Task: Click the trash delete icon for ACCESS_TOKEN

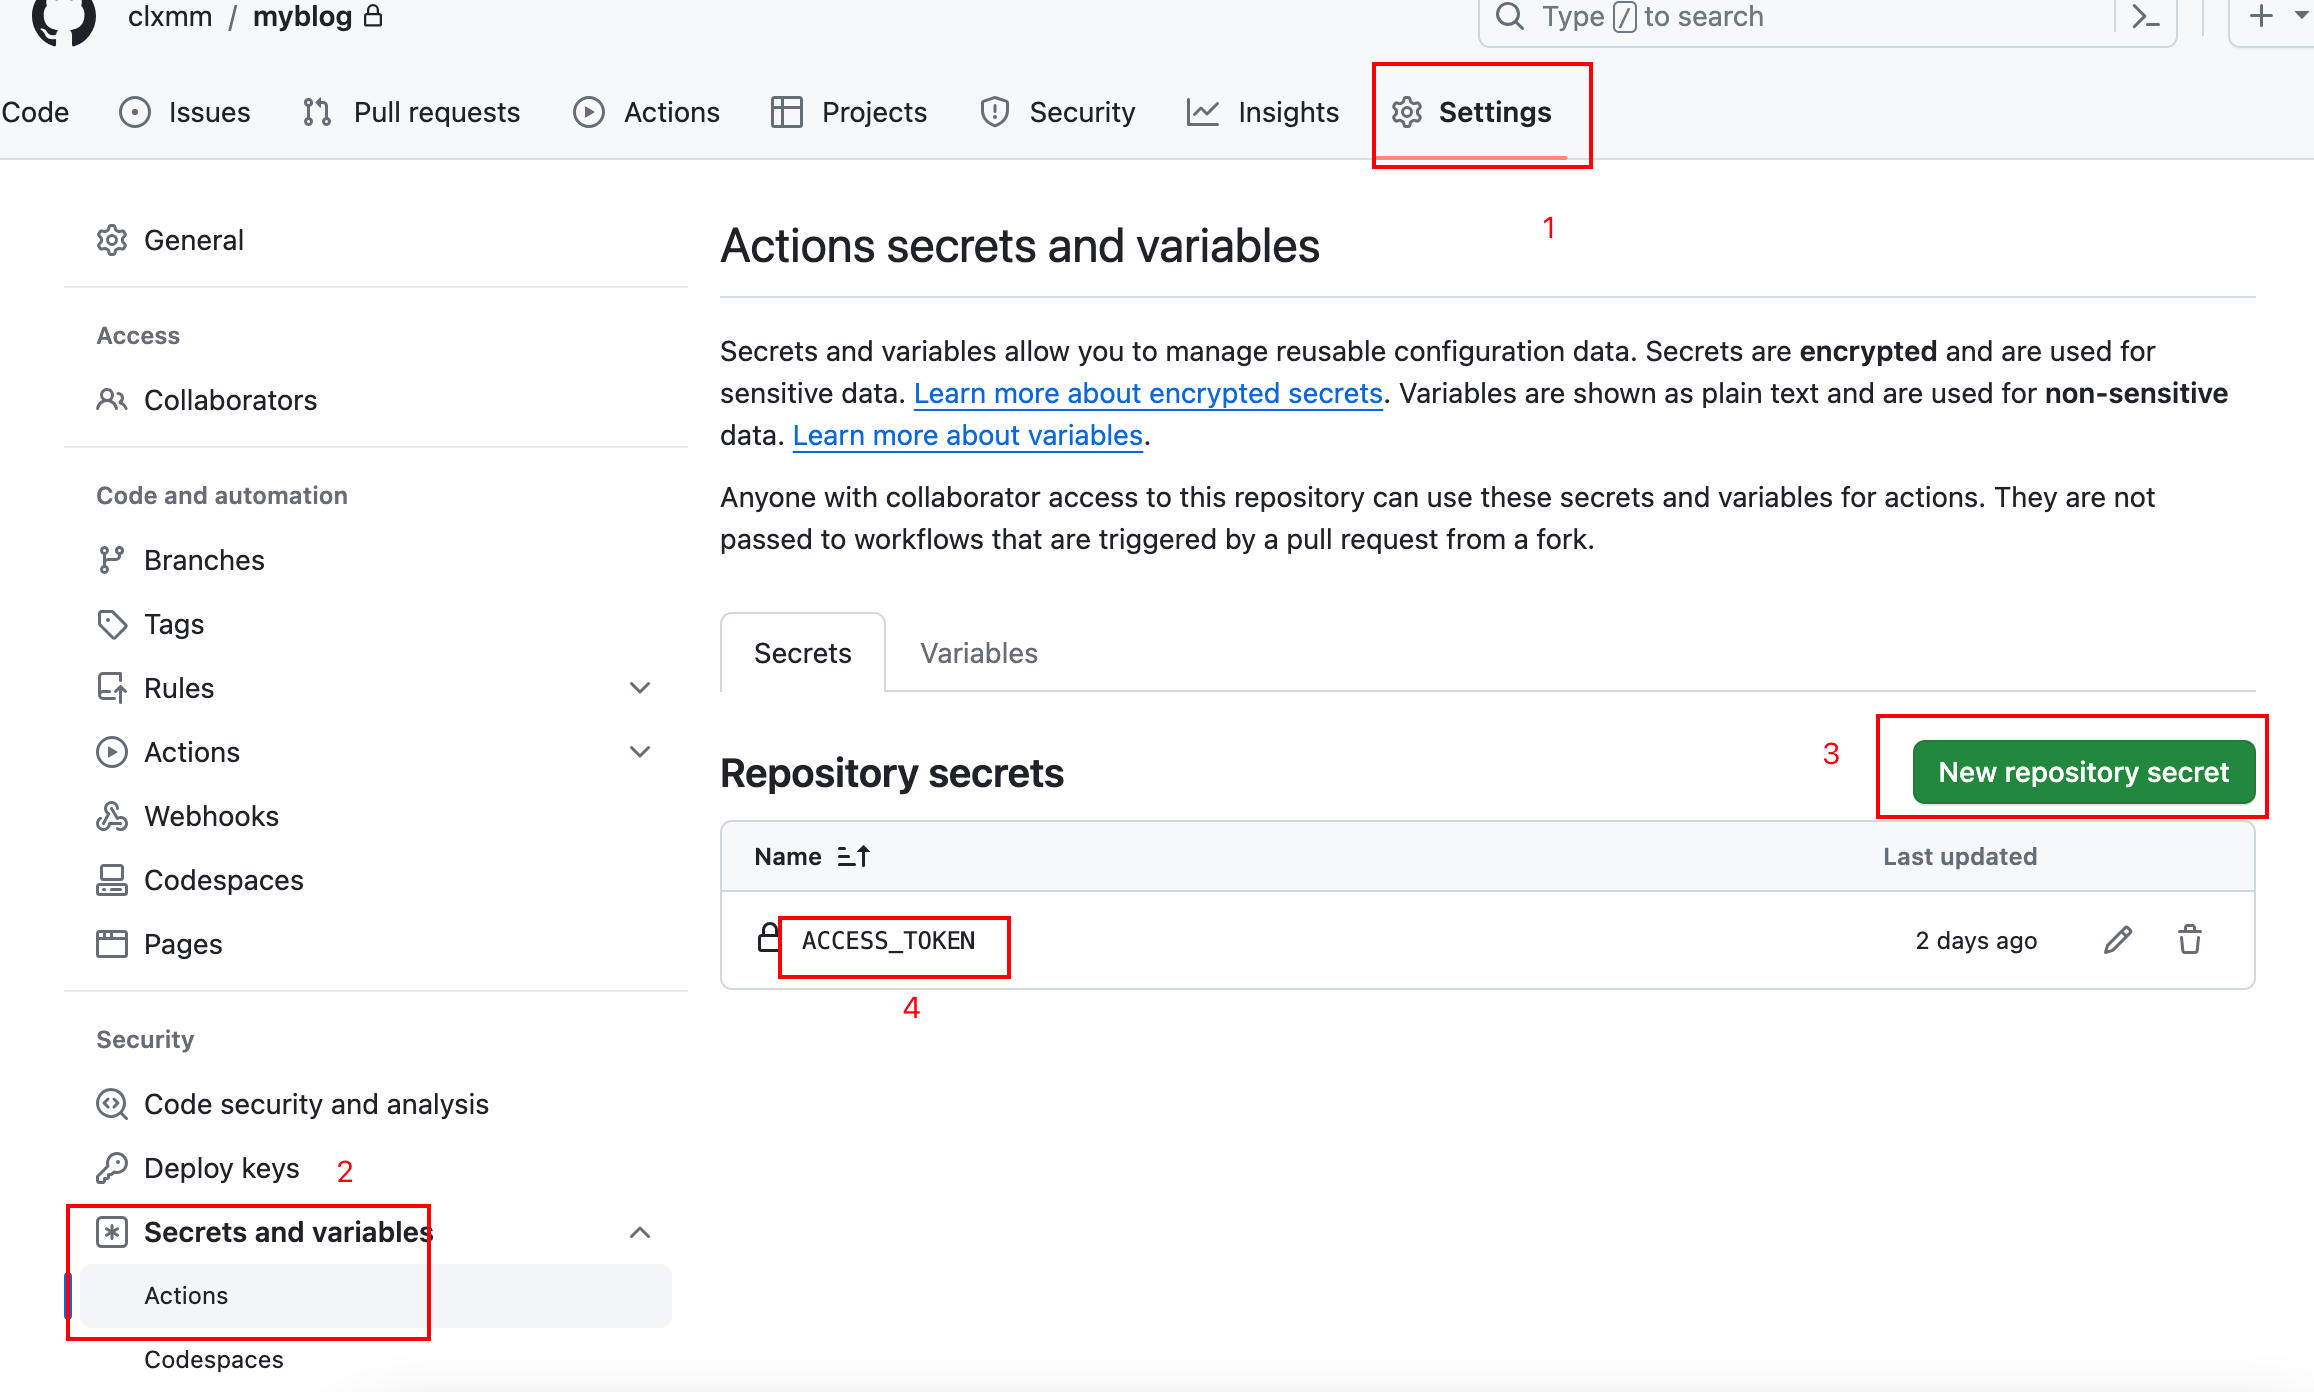Action: coord(2189,940)
